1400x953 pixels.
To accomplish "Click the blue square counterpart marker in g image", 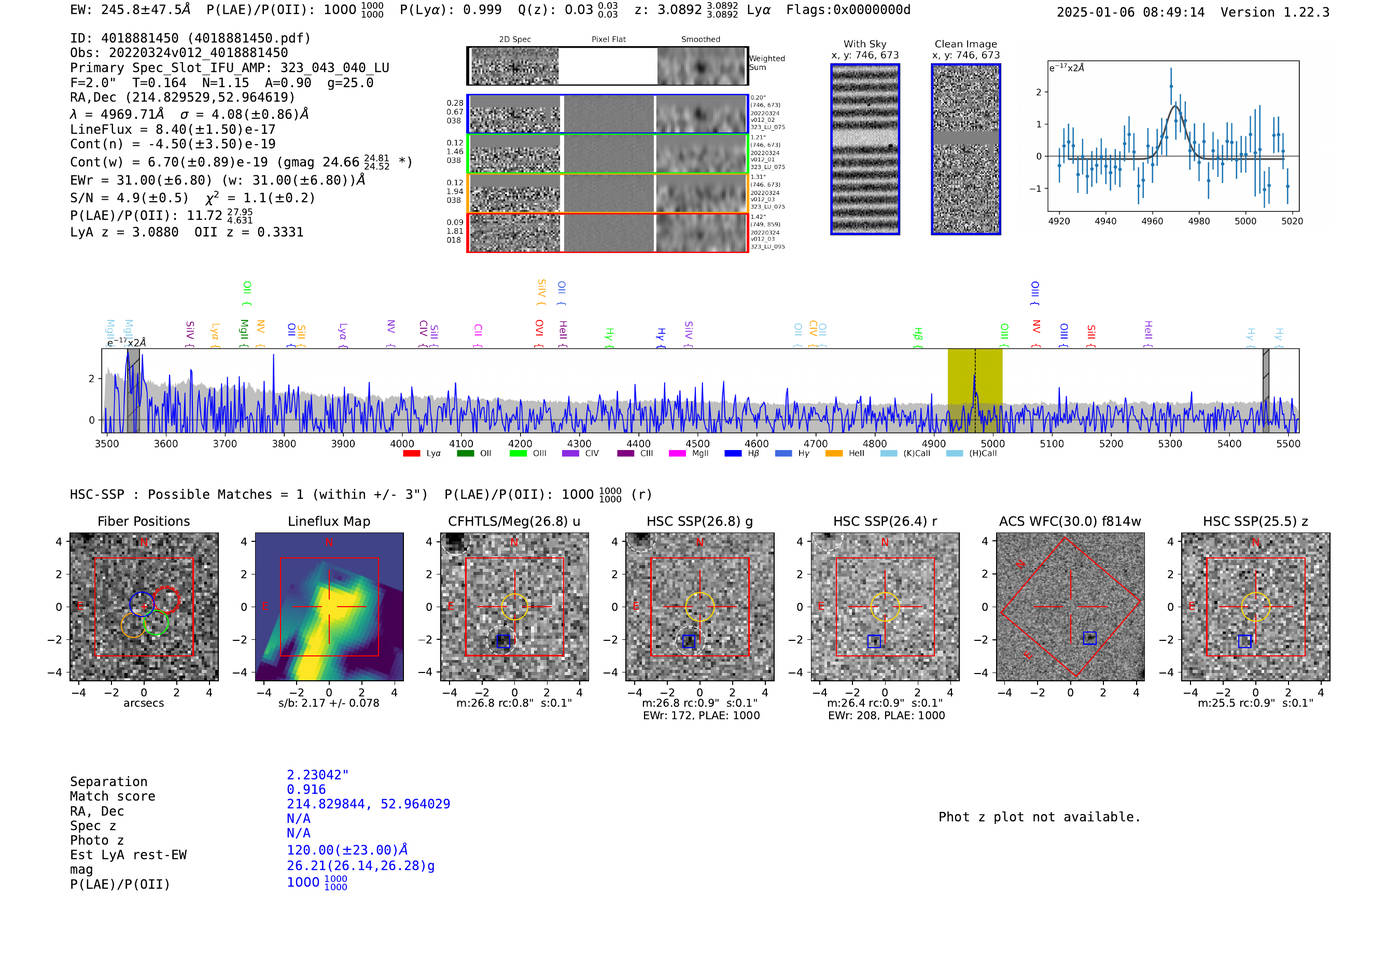I will tap(689, 641).
